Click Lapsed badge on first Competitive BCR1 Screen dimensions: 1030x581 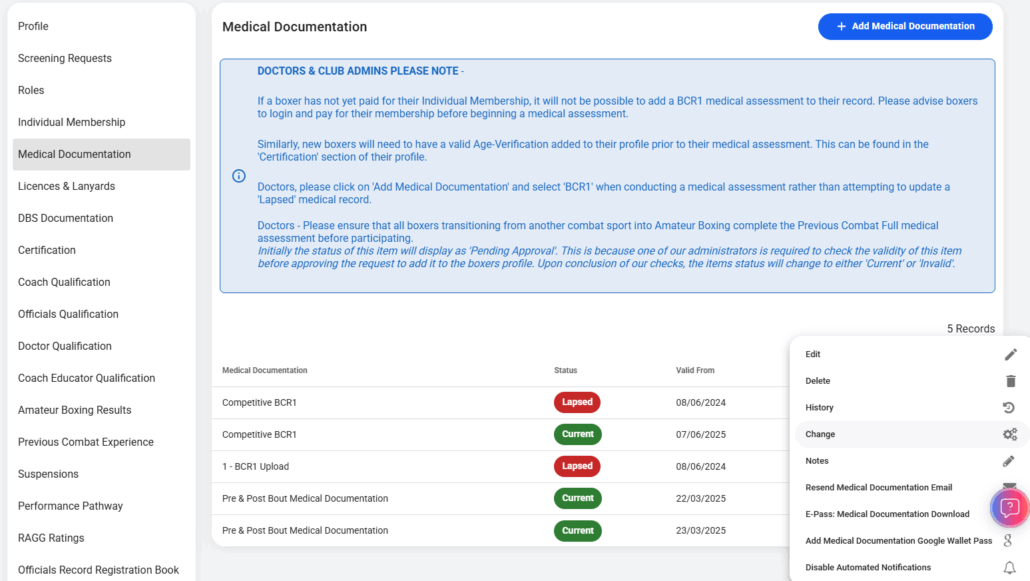click(577, 402)
